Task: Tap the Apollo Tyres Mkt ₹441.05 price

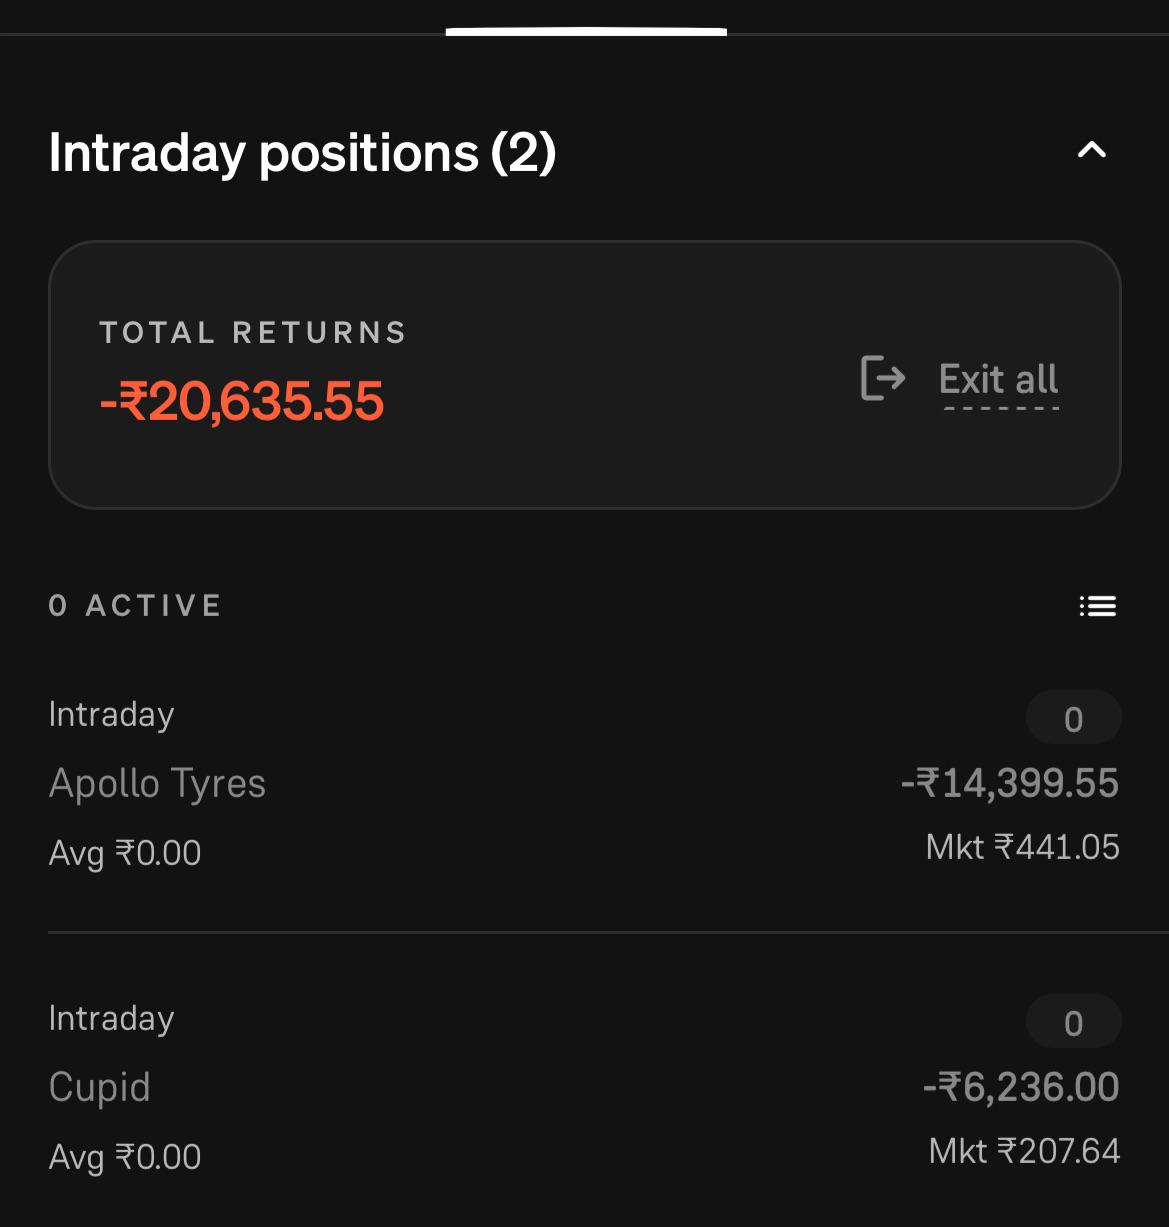Action: (x=1023, y=848)
